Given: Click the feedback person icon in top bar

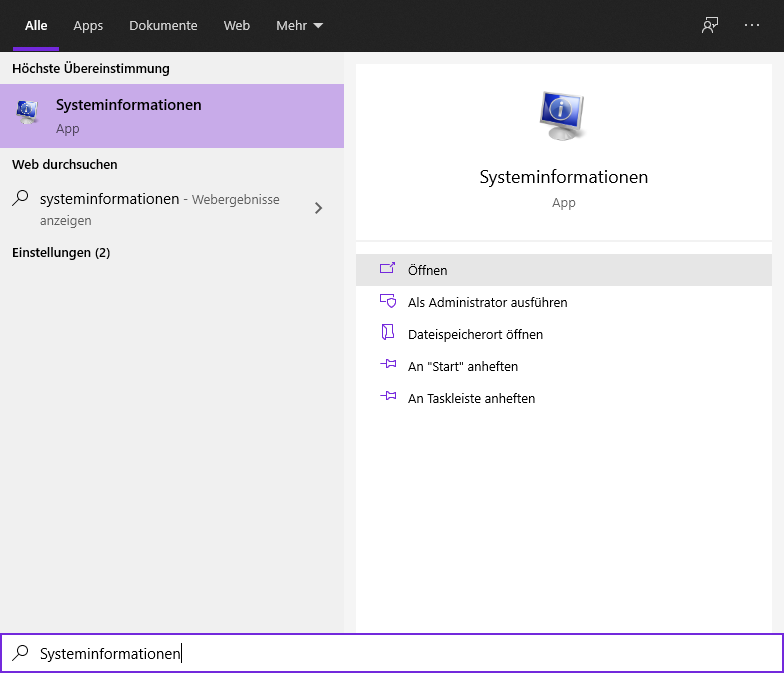Looking at the screenshot, I should coord(710,25).
